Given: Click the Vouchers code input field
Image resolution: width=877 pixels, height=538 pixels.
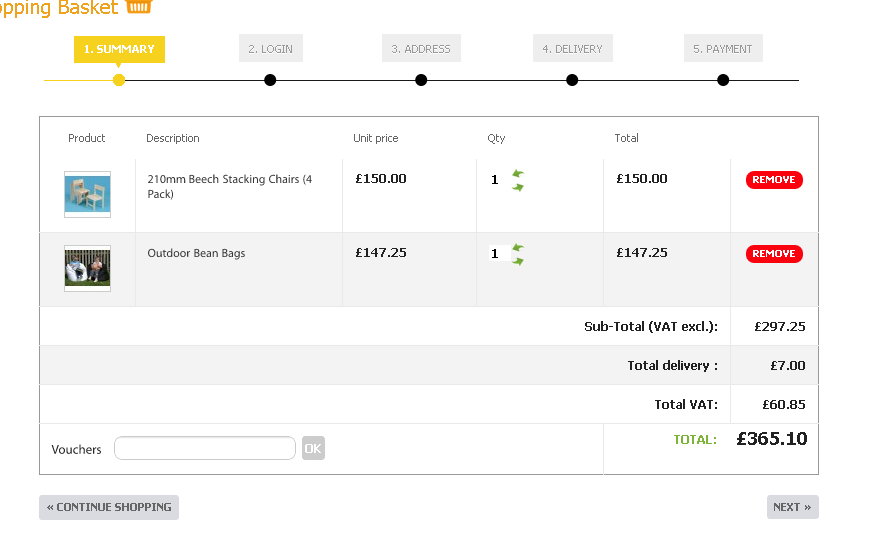Looking at the screenshot, I should coord(205,449).
